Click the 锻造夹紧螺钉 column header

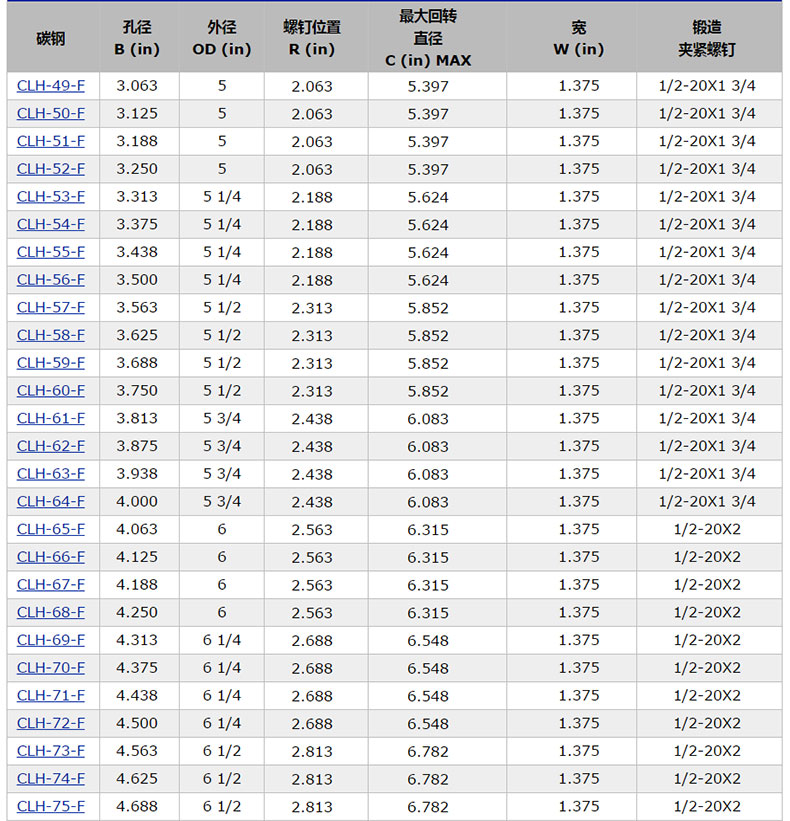[x=707, y=39]
